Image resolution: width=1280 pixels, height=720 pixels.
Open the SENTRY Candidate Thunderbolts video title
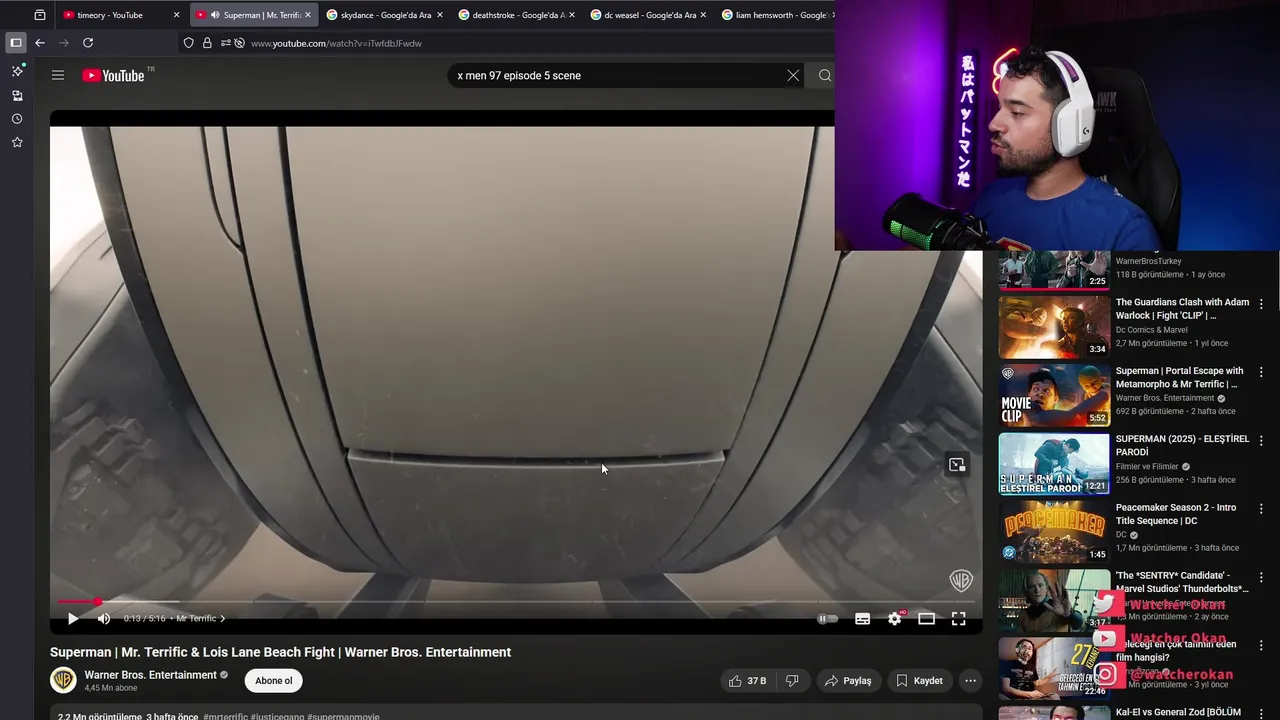(1182, 582)
